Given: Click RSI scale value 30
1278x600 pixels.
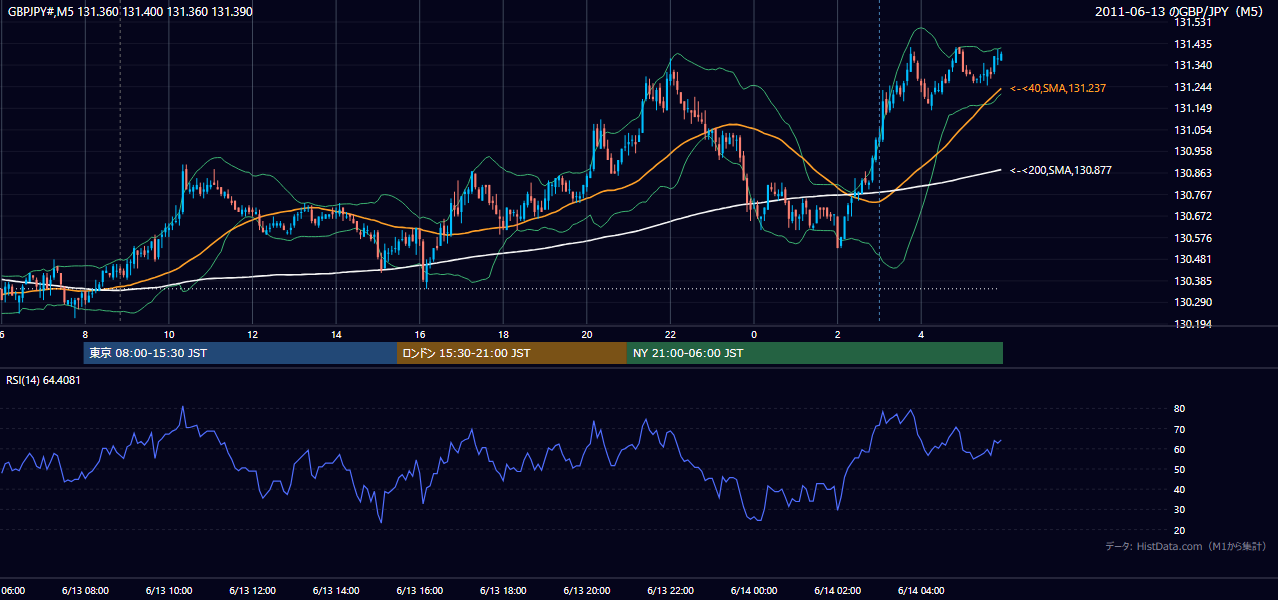Looking at the screenshot, I should click(x=1179, y=510).
